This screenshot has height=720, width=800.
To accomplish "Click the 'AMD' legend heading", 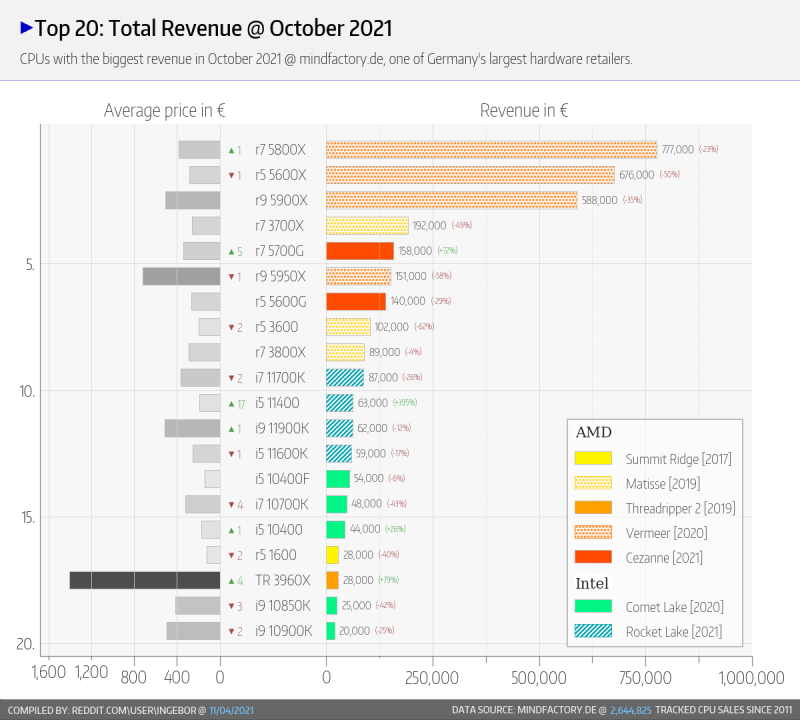I will coord(593,432).
